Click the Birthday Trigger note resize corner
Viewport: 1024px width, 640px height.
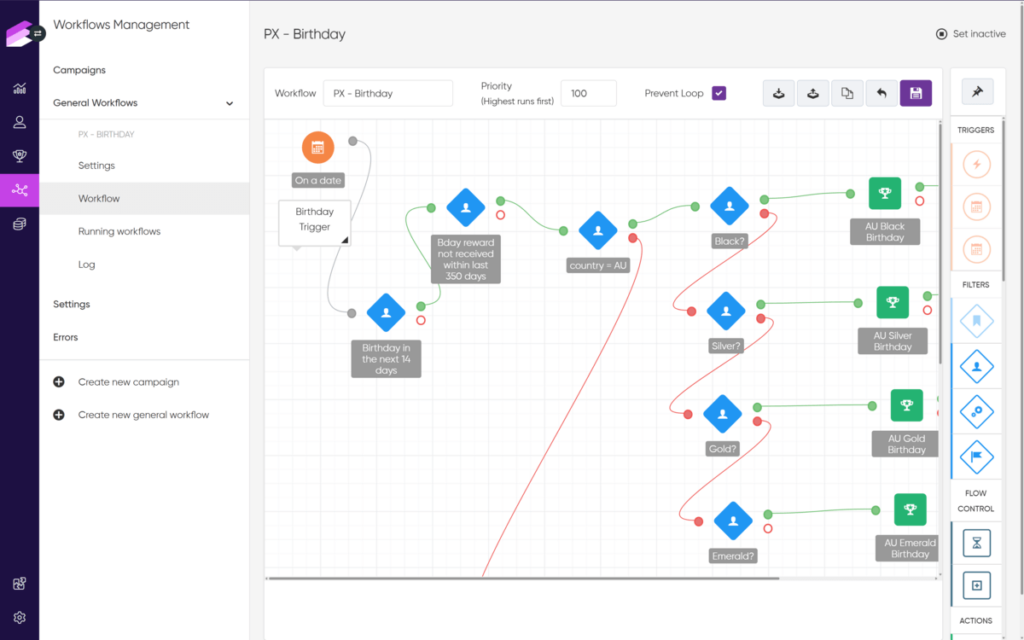344,240
